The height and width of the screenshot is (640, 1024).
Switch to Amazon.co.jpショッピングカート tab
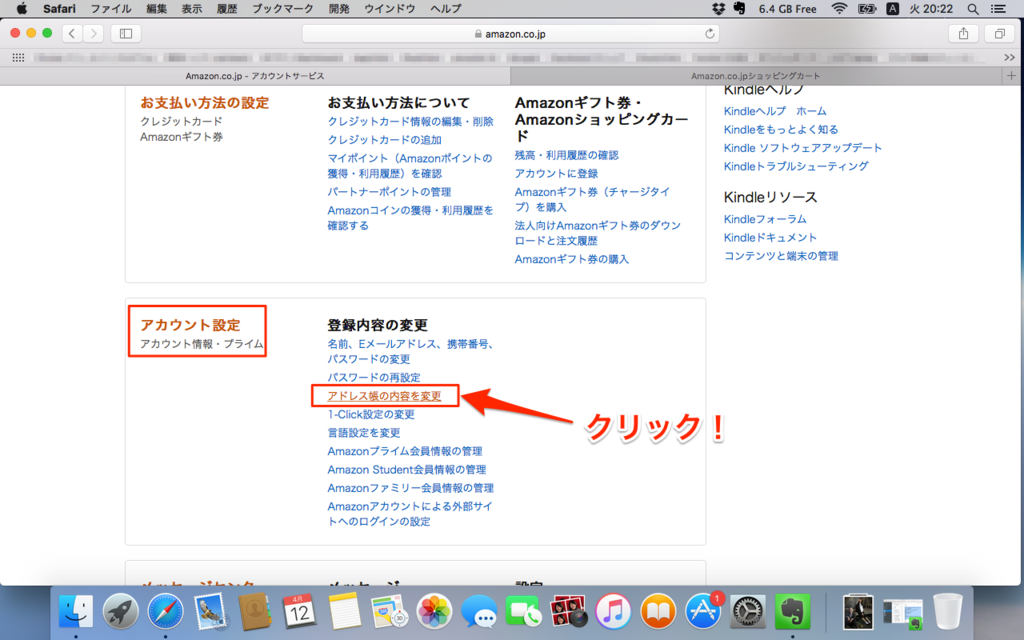[x=756, y=76]
